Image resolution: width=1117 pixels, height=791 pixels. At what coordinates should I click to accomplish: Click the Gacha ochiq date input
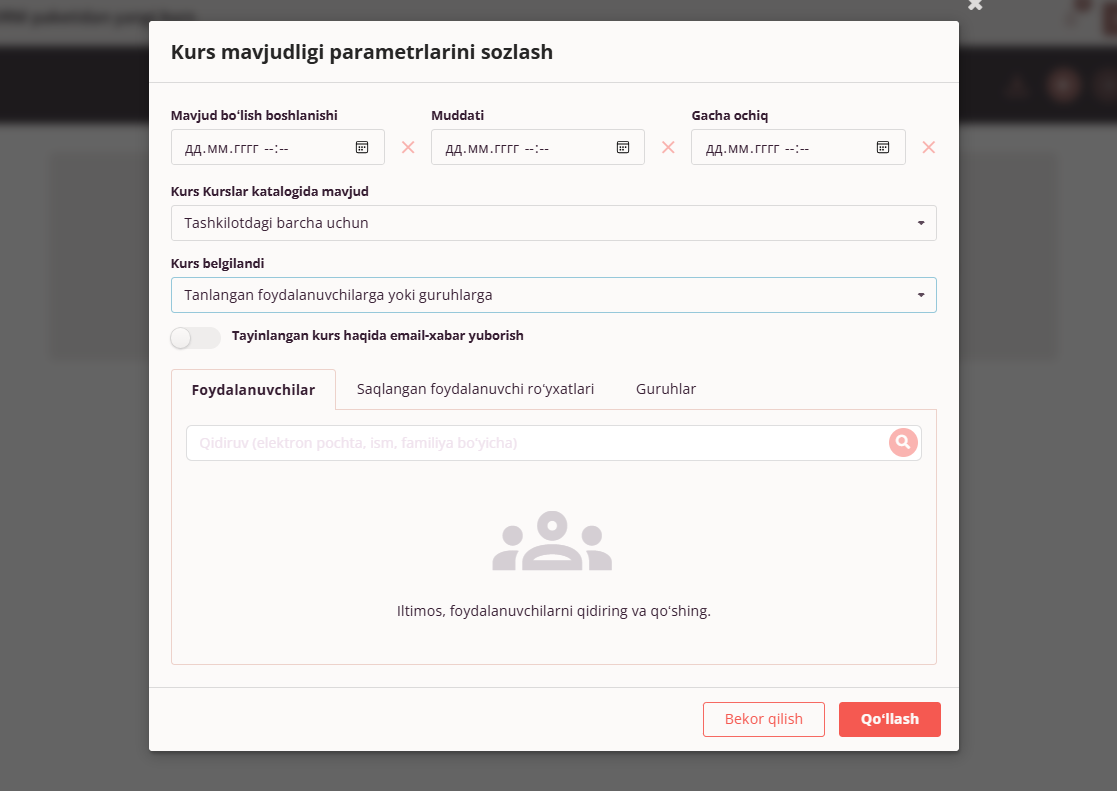click(x=798, y=148)
